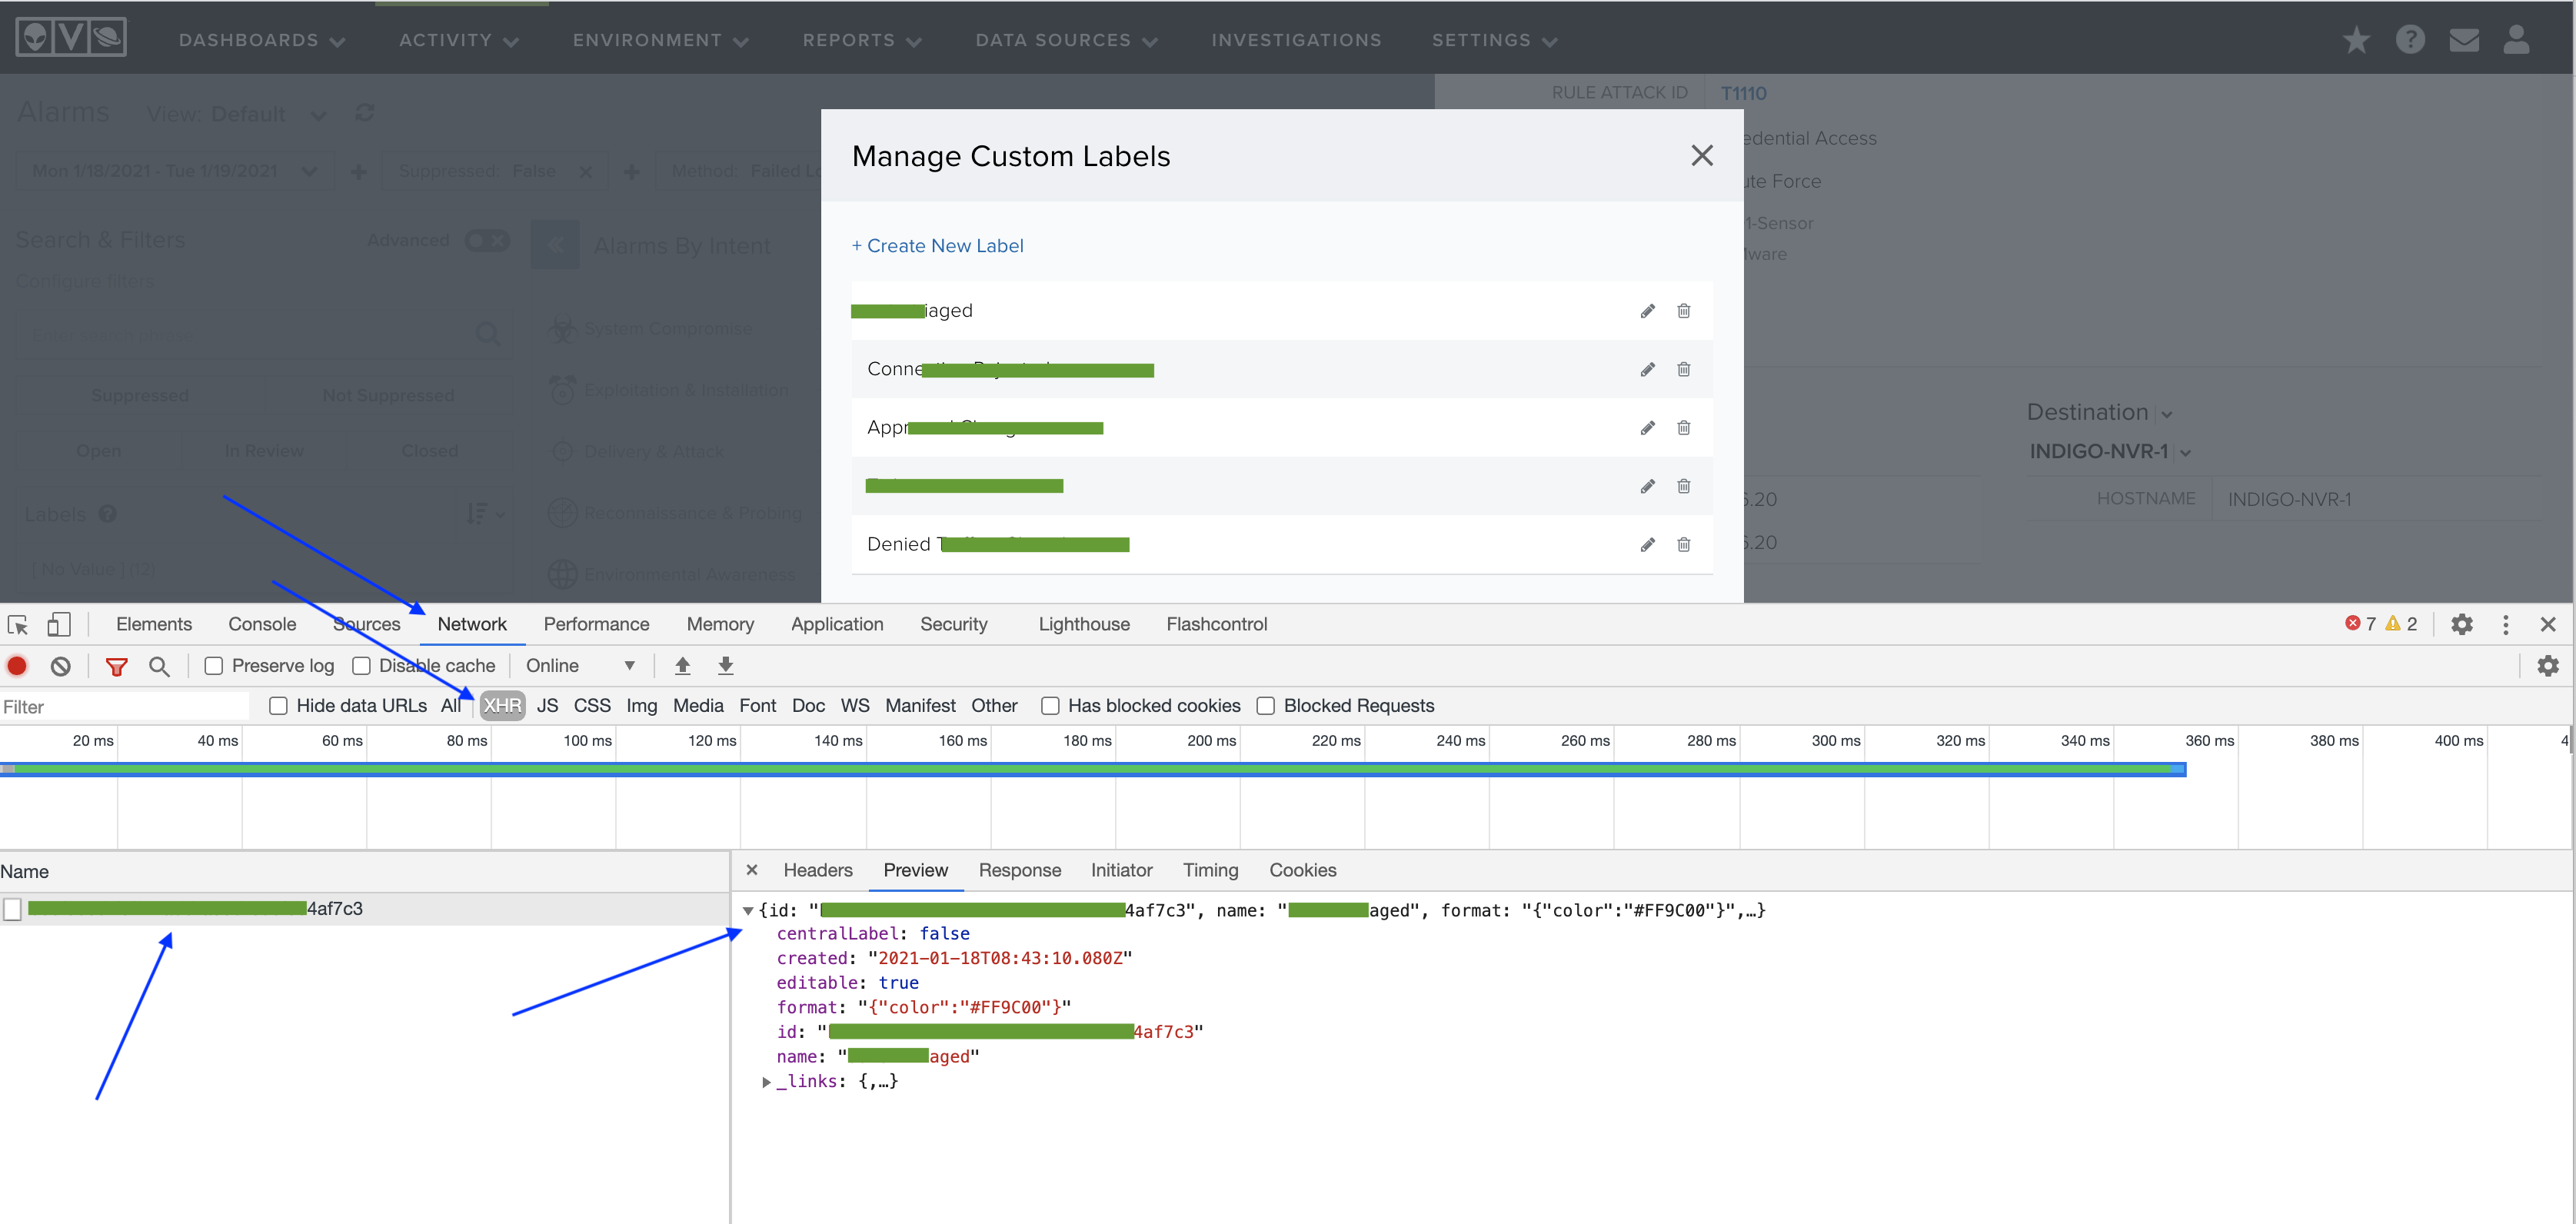This screenshot has height=1224, width=2576.
Task: Check Blocked Requests
Action: 1265,707
